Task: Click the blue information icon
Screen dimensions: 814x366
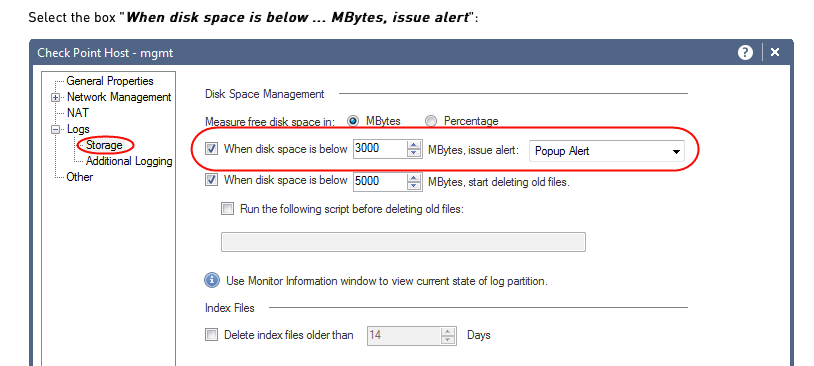Action: click(212, 281)
